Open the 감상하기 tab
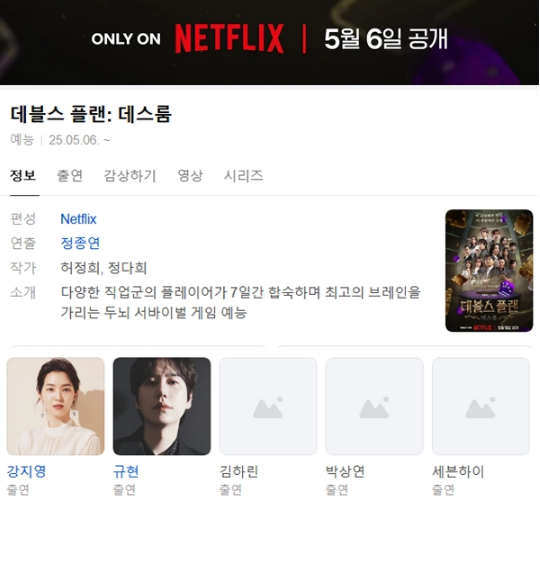This screenshot has width=540, height=562. click(130, 176)
